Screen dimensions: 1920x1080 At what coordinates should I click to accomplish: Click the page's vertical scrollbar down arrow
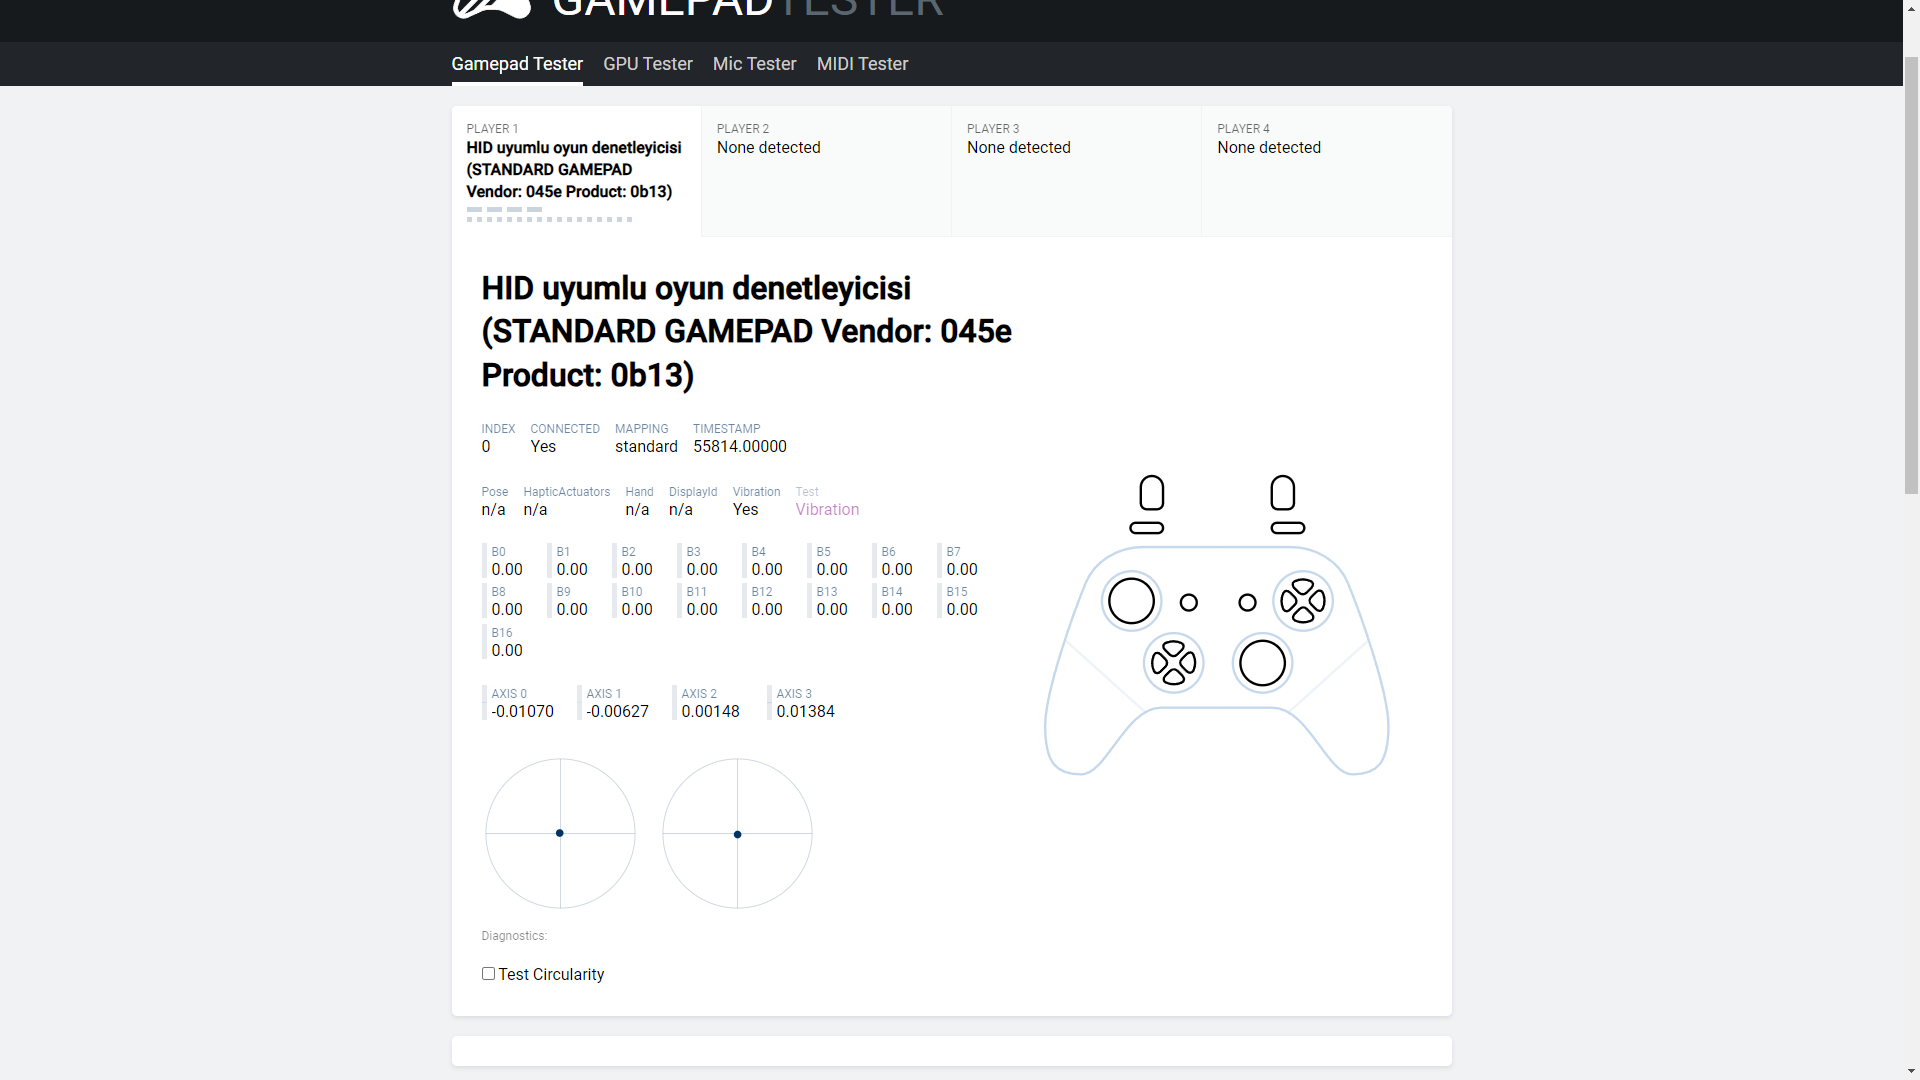click(1911, 1071)
